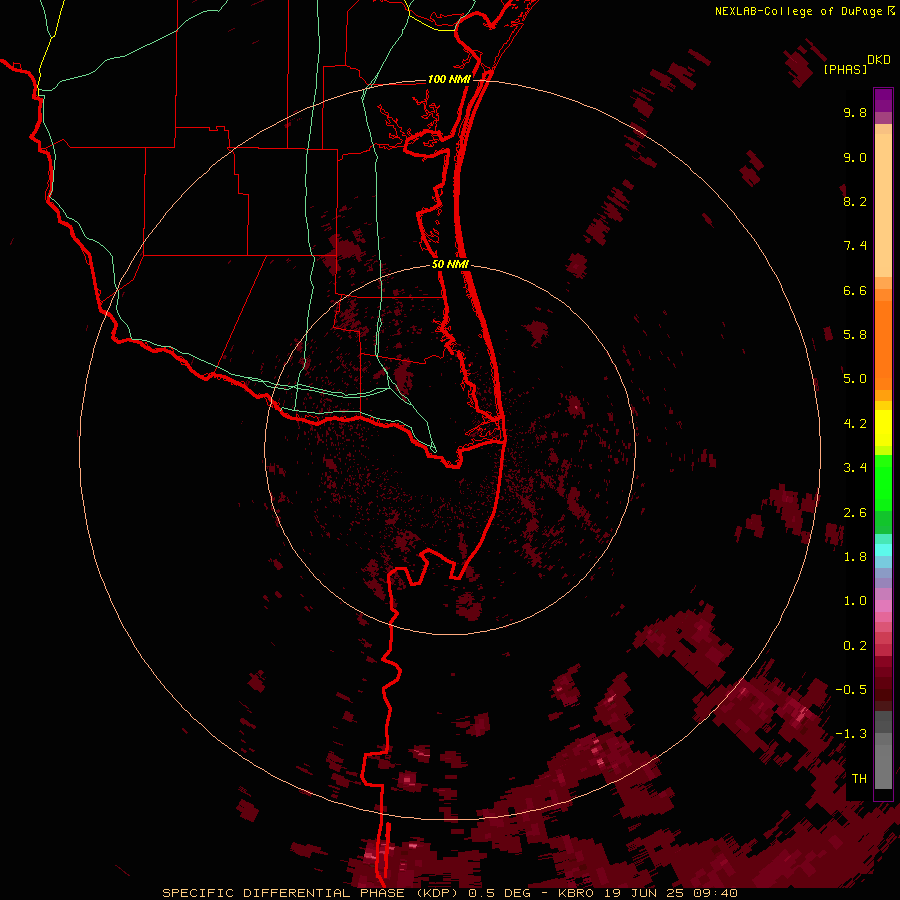This screenshot has width=900, height=900.
Task: Click the 9.8 value on color scale
Action: (x=855, y=112)
